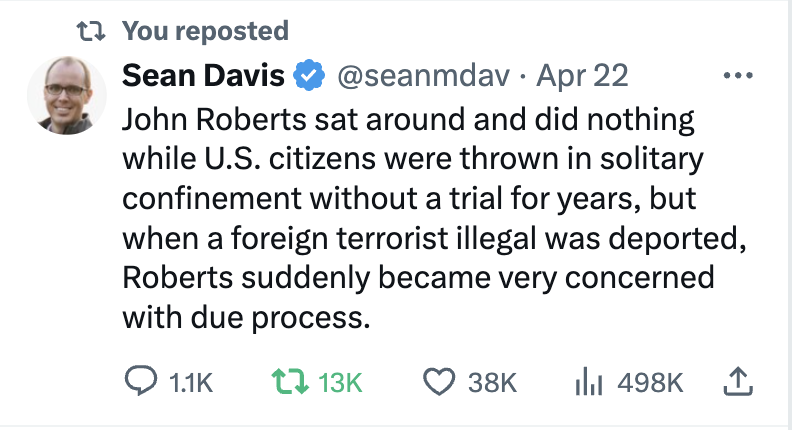792x430 pixels.
Task: Click the words John Roberts in tweet
Action: point(214,120)
